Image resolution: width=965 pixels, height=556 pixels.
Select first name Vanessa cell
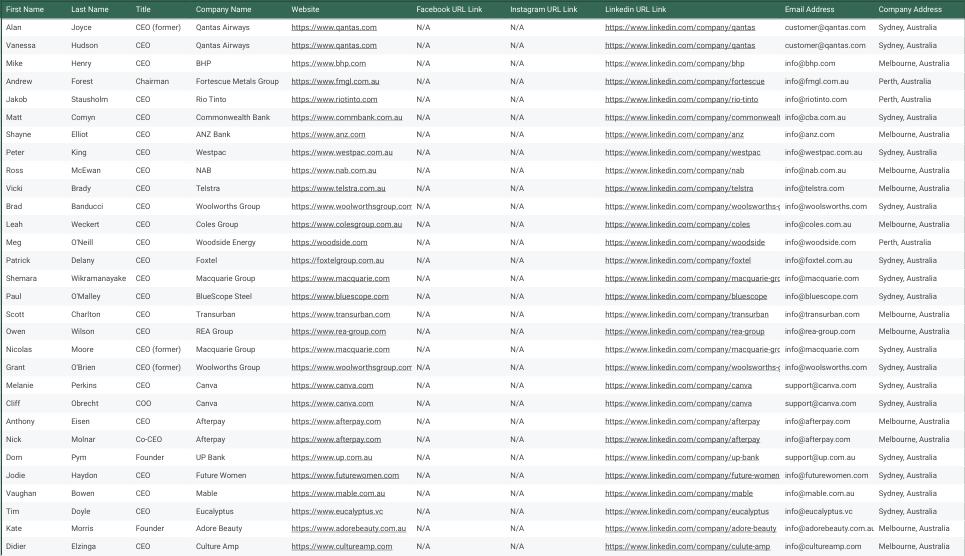tap(21, 46)
